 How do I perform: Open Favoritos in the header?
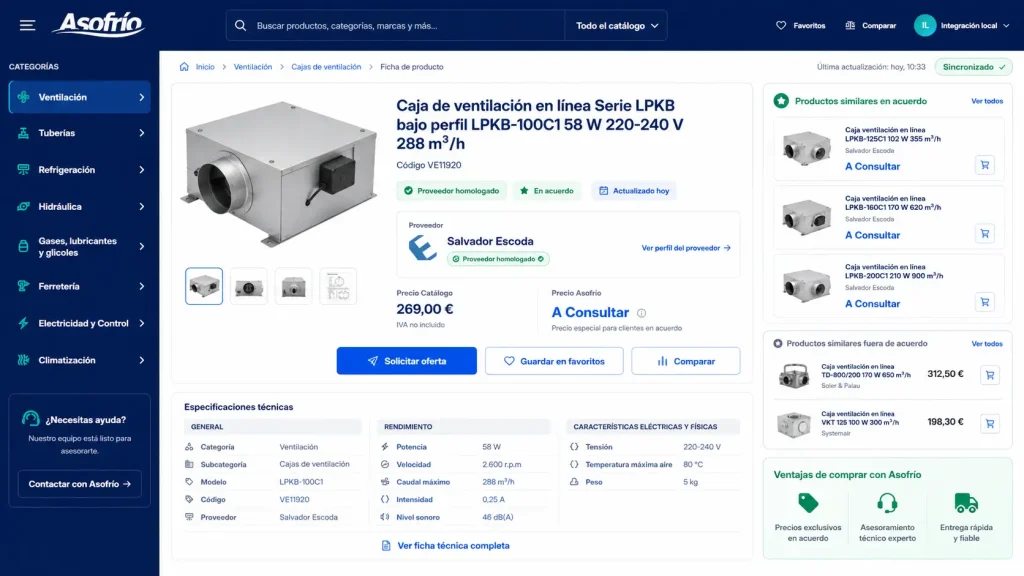pyautogui.click(x=801, y=25)
